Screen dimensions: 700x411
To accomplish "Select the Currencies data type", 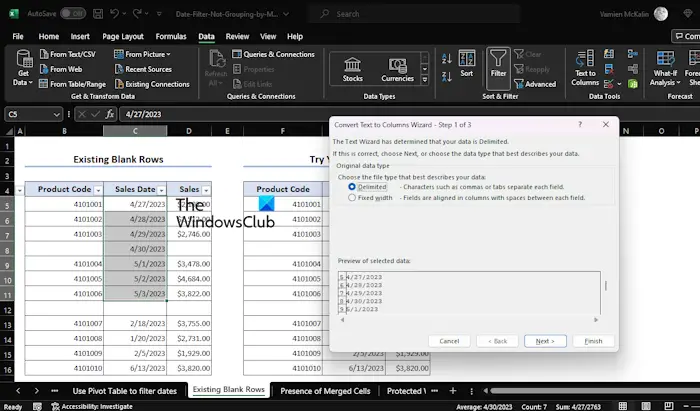I will 397,69.
